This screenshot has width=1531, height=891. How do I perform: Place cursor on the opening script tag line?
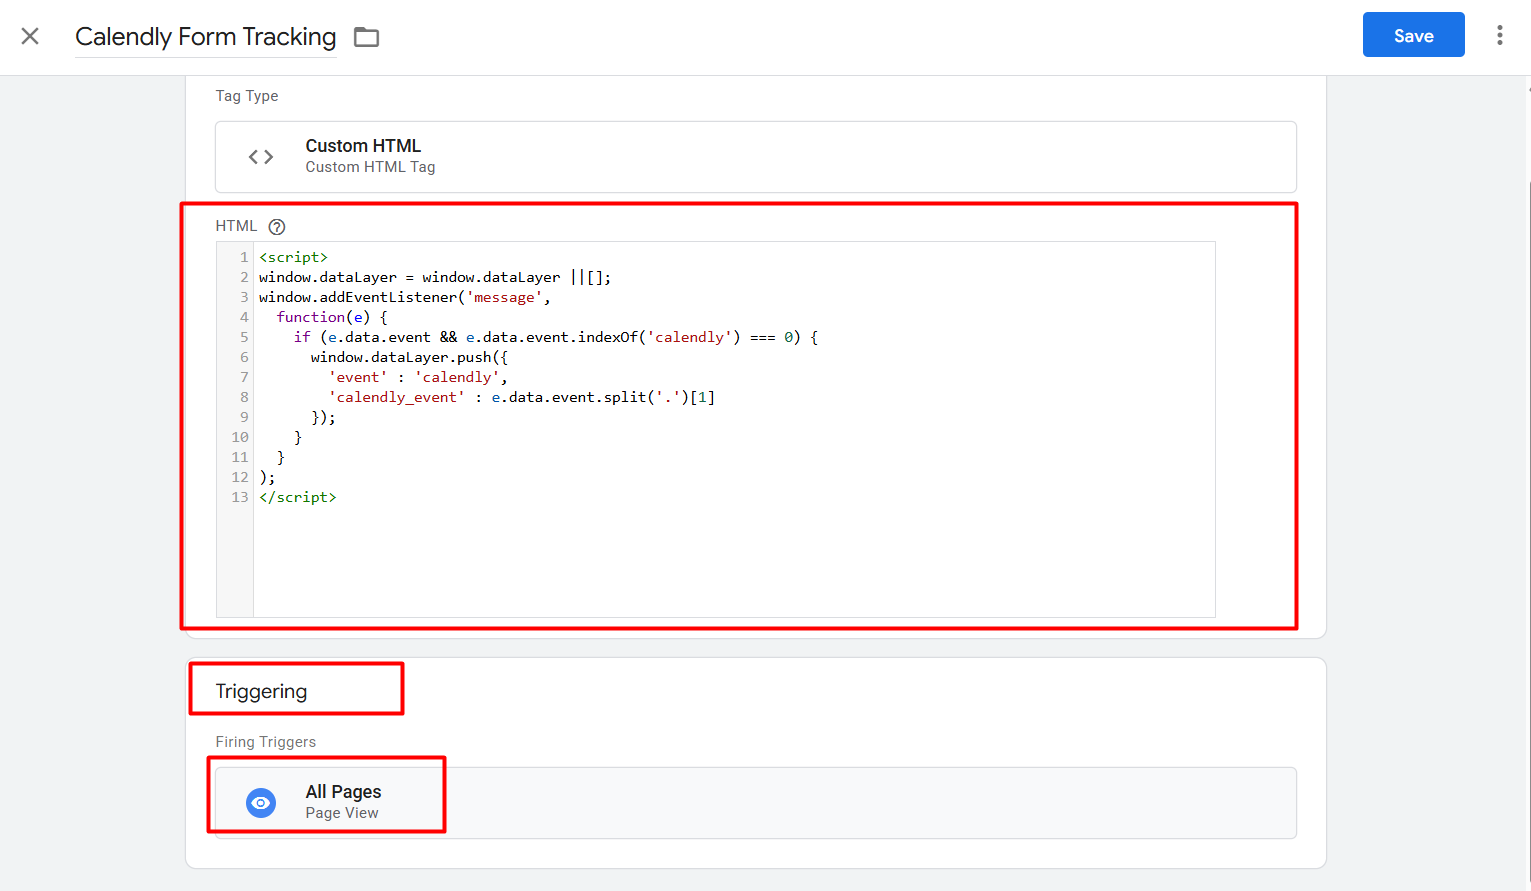click(x=293, y=257)
